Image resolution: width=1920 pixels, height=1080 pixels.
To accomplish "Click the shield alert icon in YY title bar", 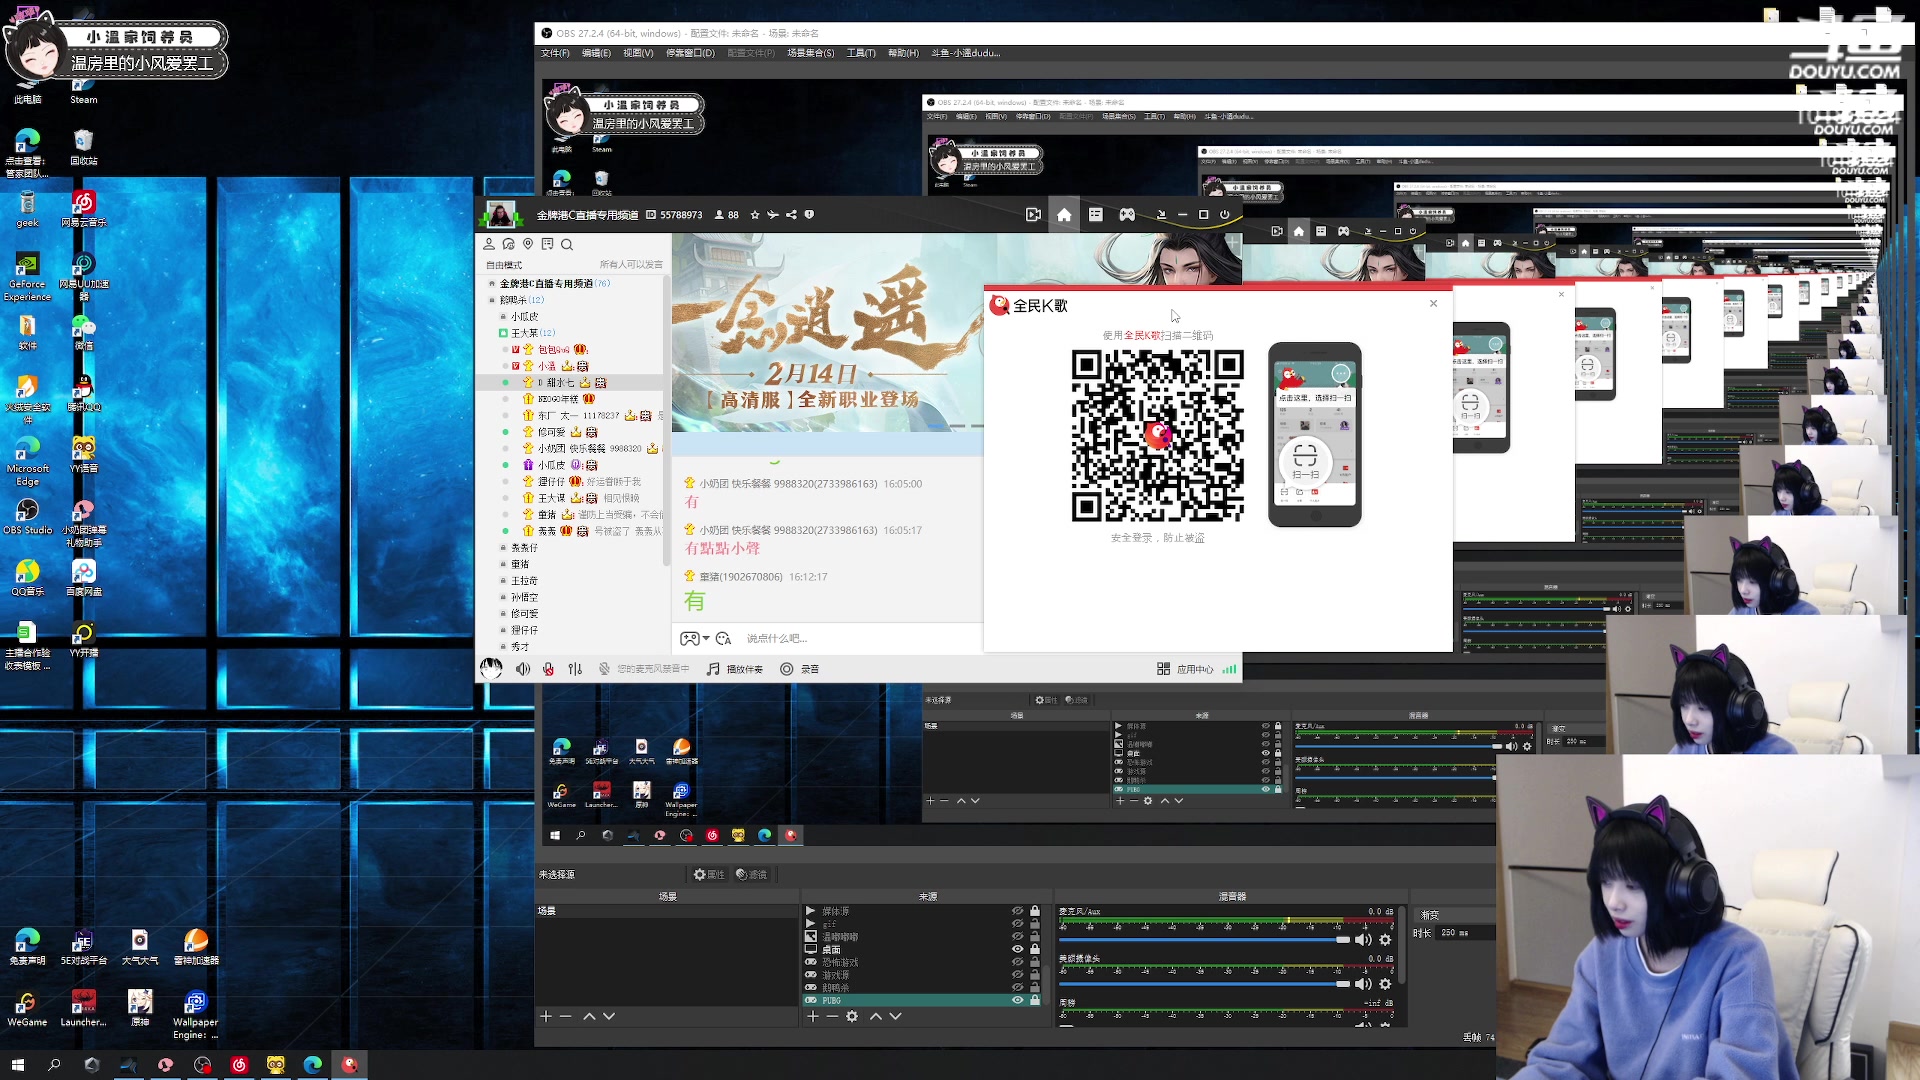I will (809, 215).
